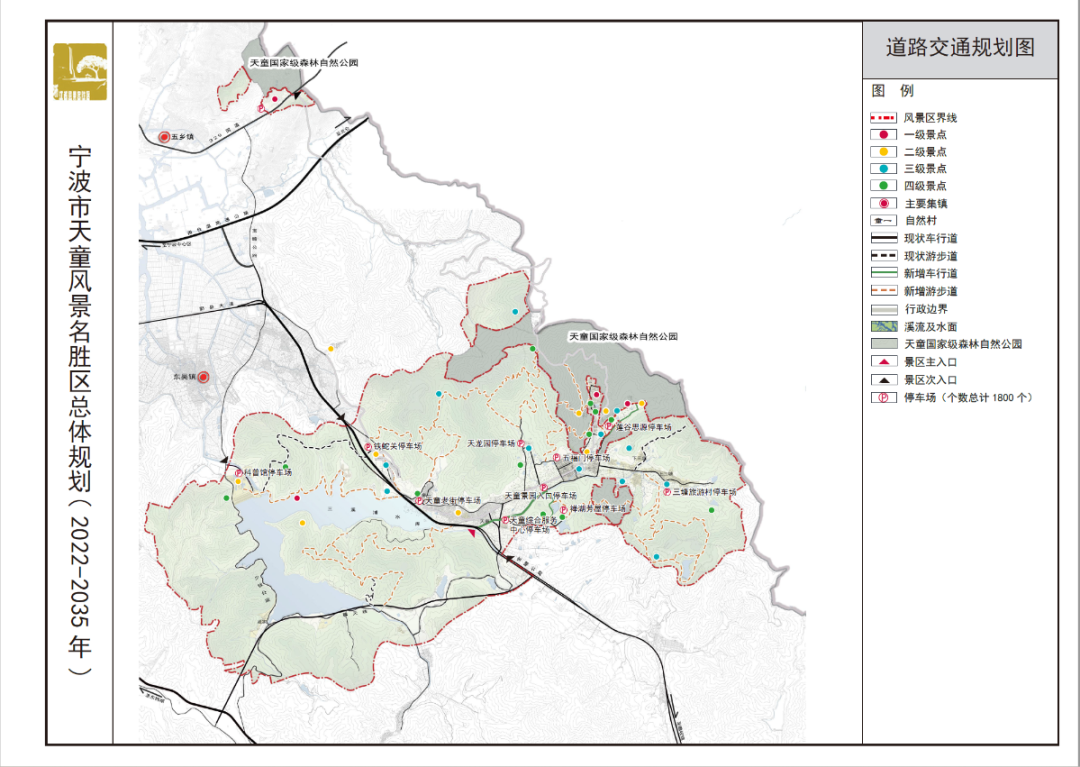Click the 东吴镇 town marker
This screenshot has width=1080, height=767.
tap(203, 377)
